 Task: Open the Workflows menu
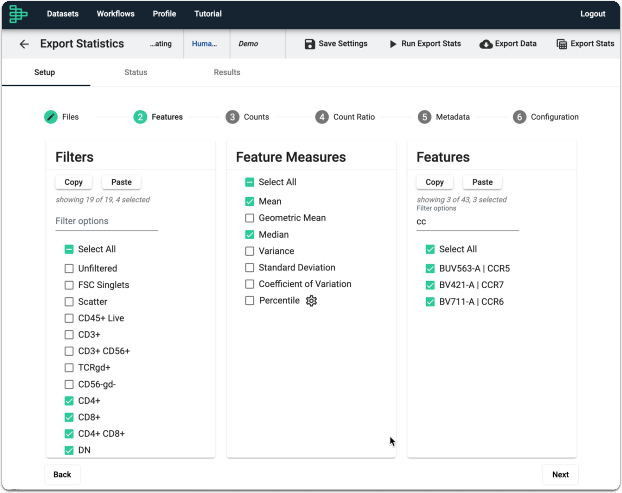pyautogui.click(x=115, y=14)
